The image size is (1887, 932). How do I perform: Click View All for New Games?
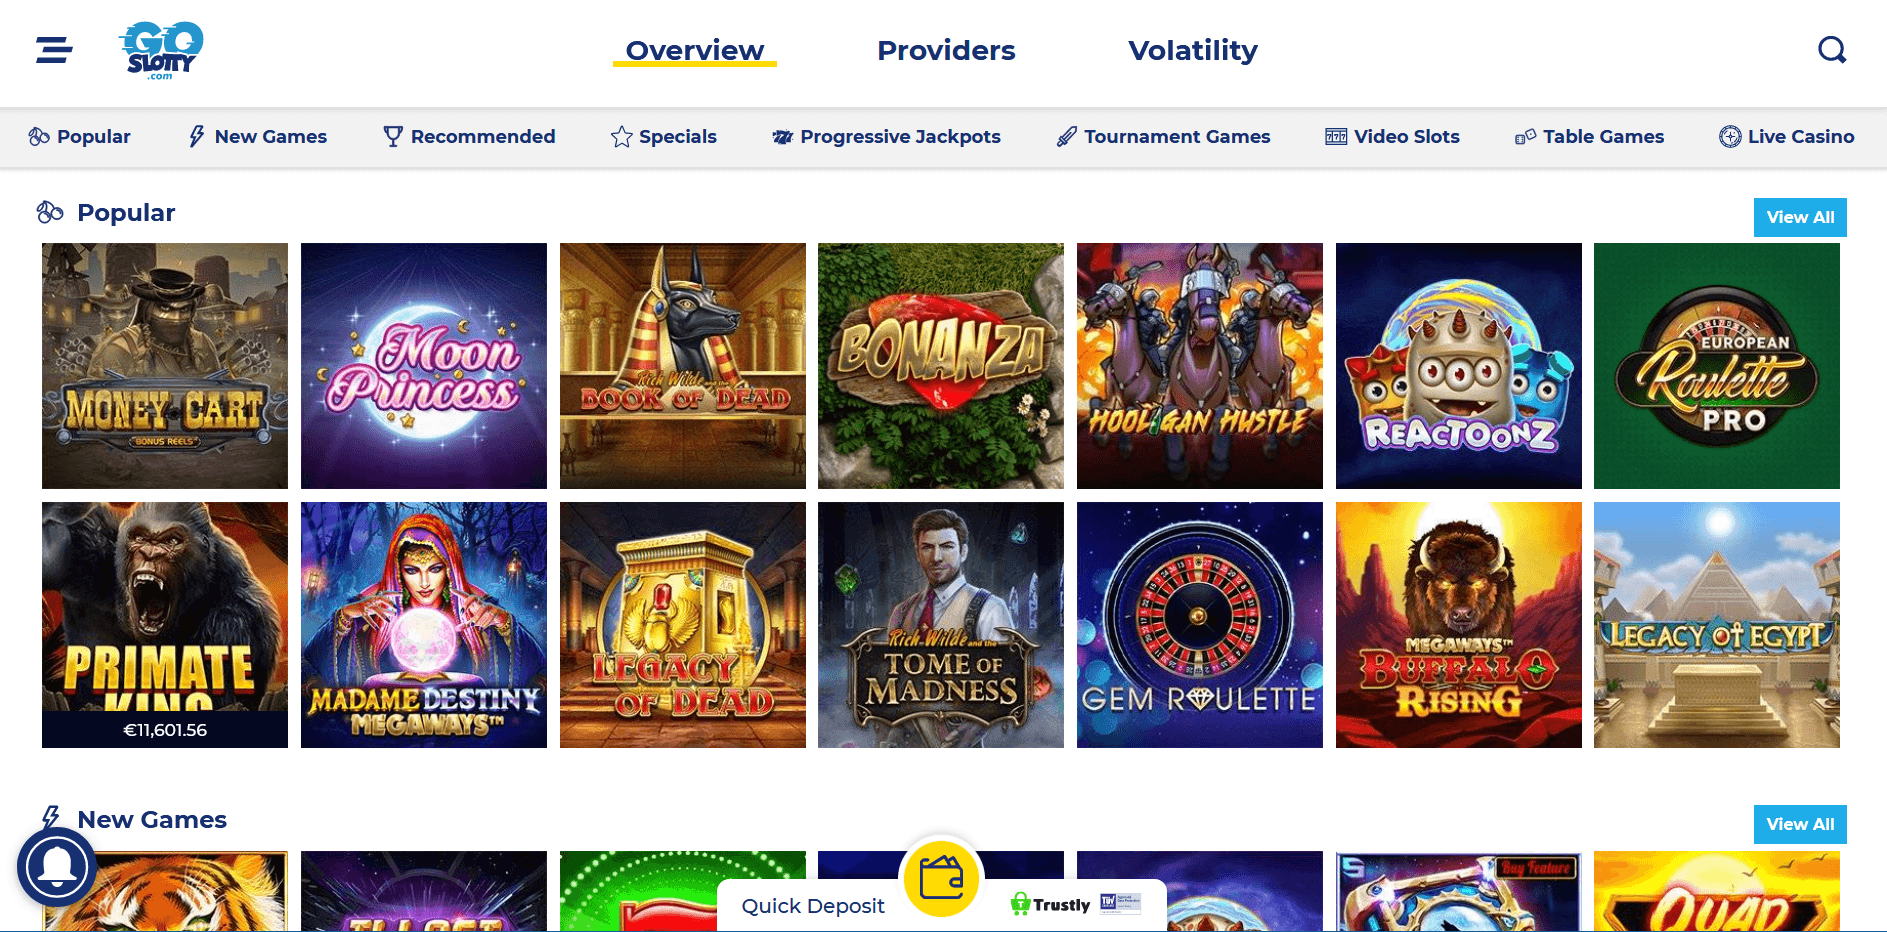coord(1800,824)
